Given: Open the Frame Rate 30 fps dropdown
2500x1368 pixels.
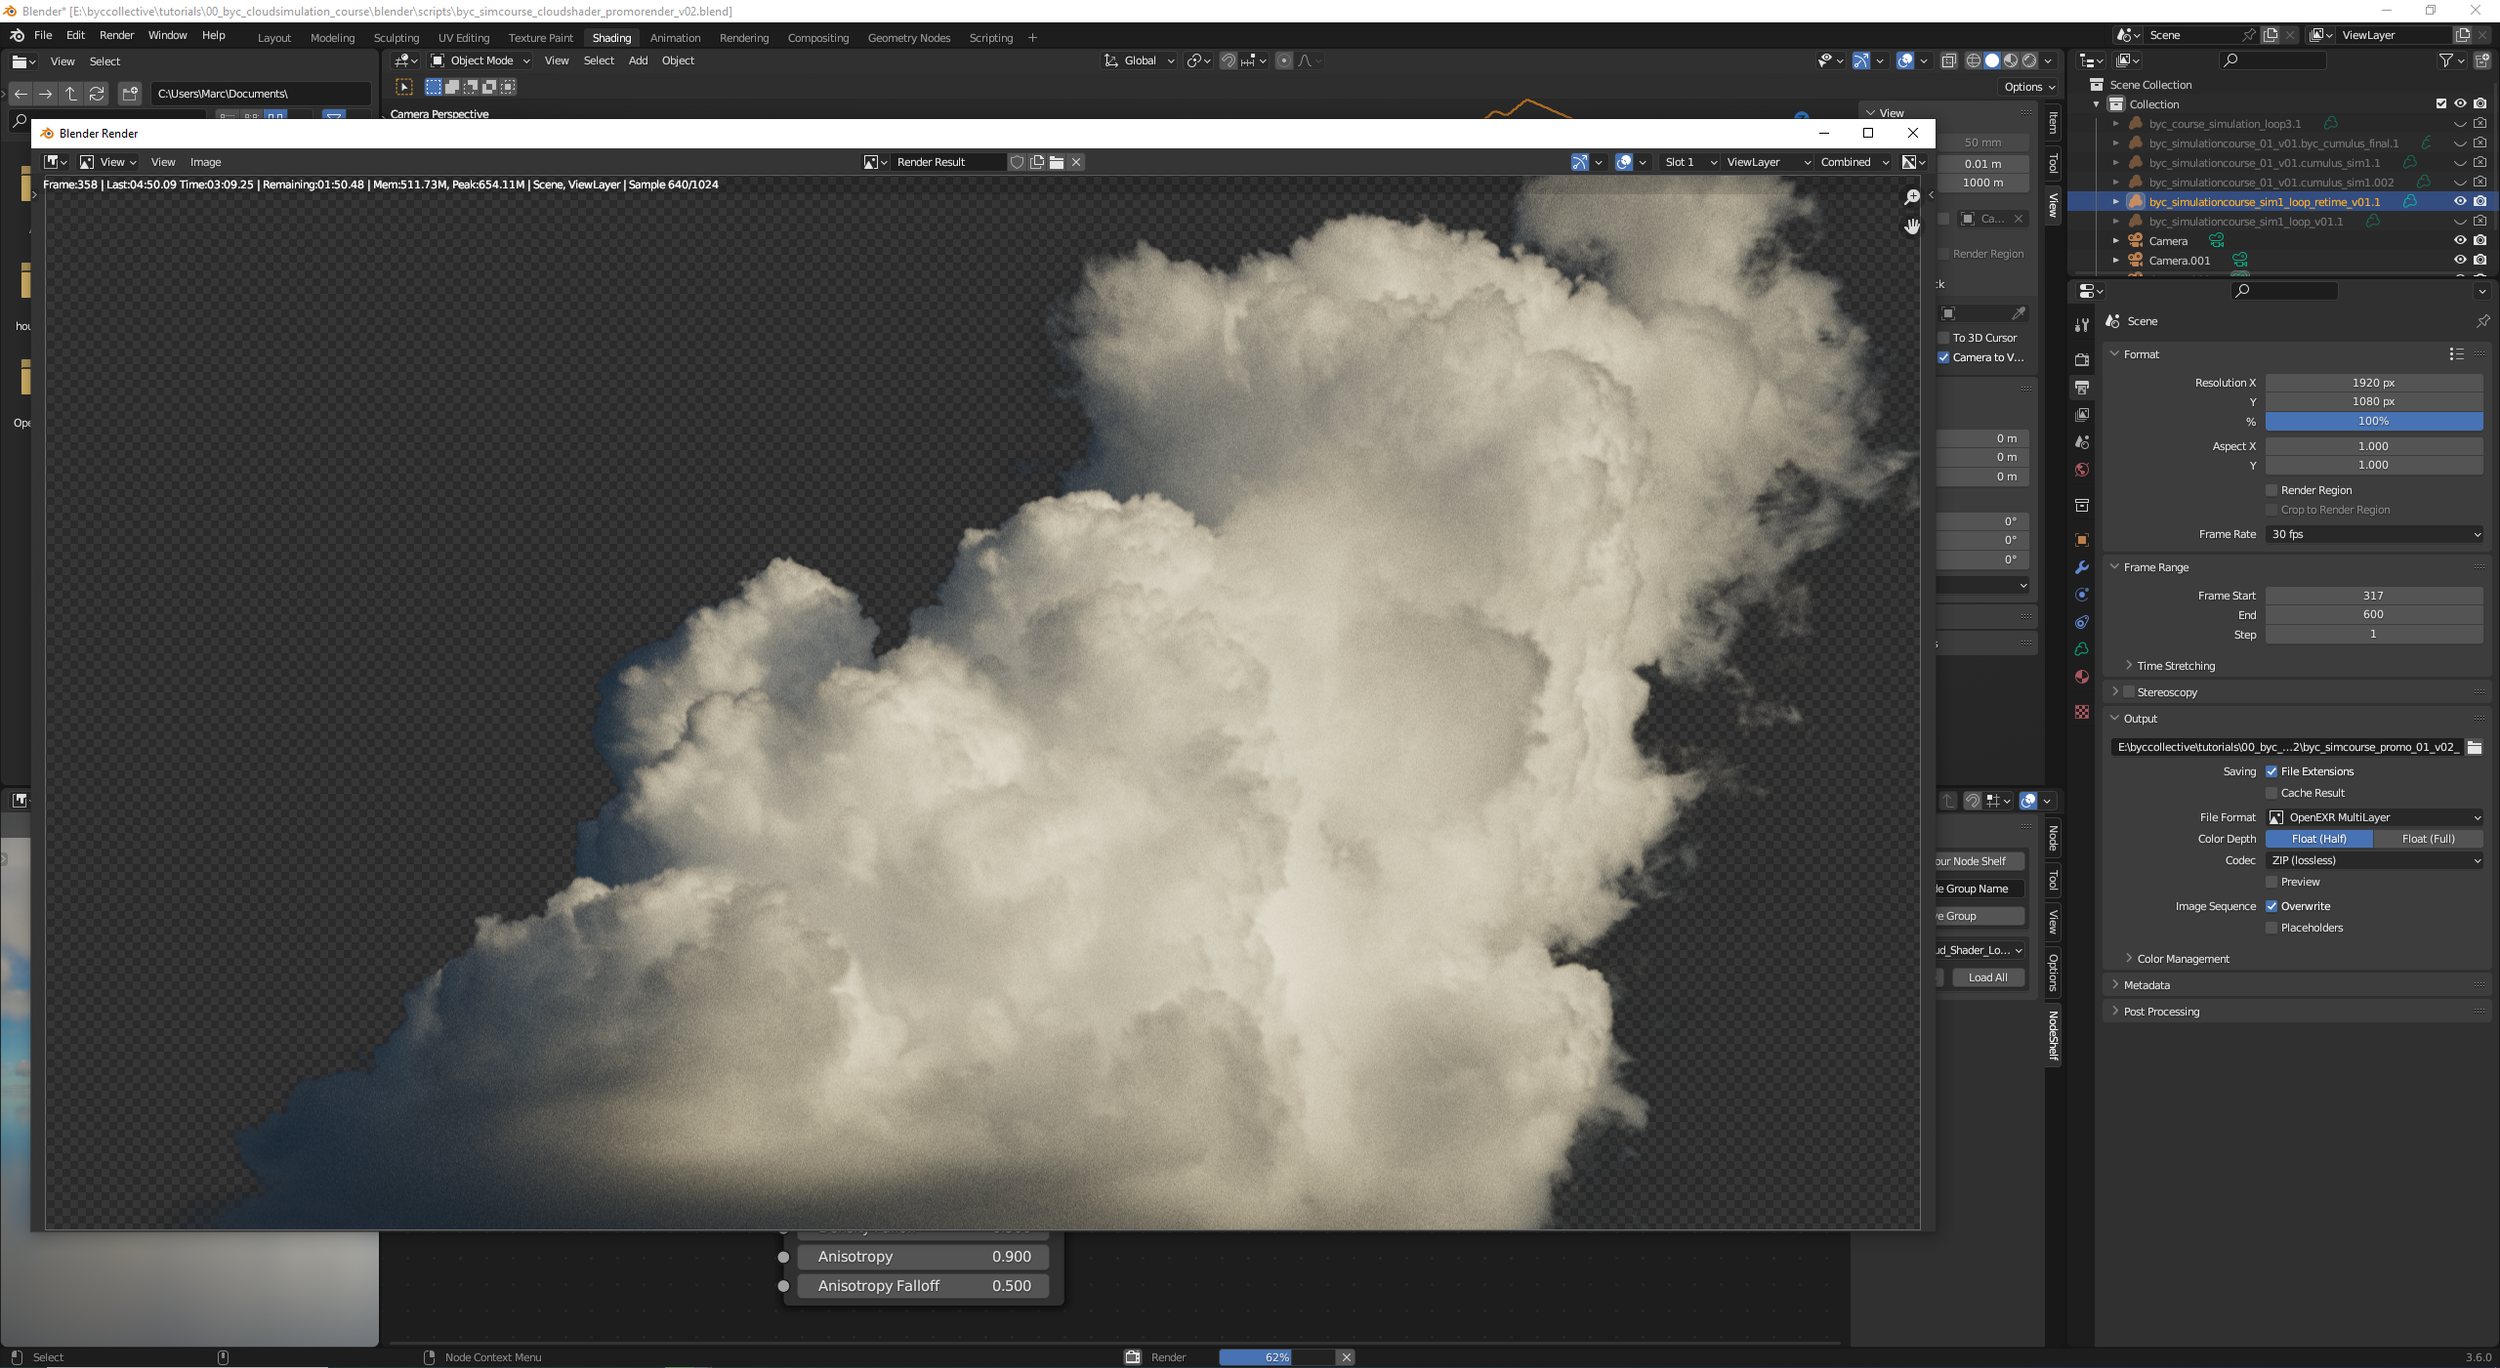Looking at the screenshot, I should pos(2374,534).
